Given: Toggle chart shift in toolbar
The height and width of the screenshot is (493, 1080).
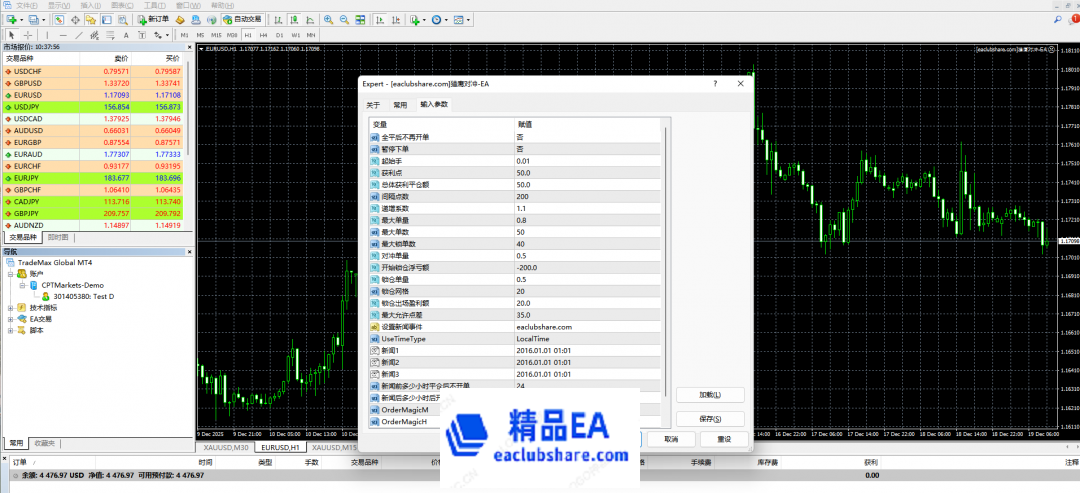Looking at the screenshot, I should [x=396, y=20].
